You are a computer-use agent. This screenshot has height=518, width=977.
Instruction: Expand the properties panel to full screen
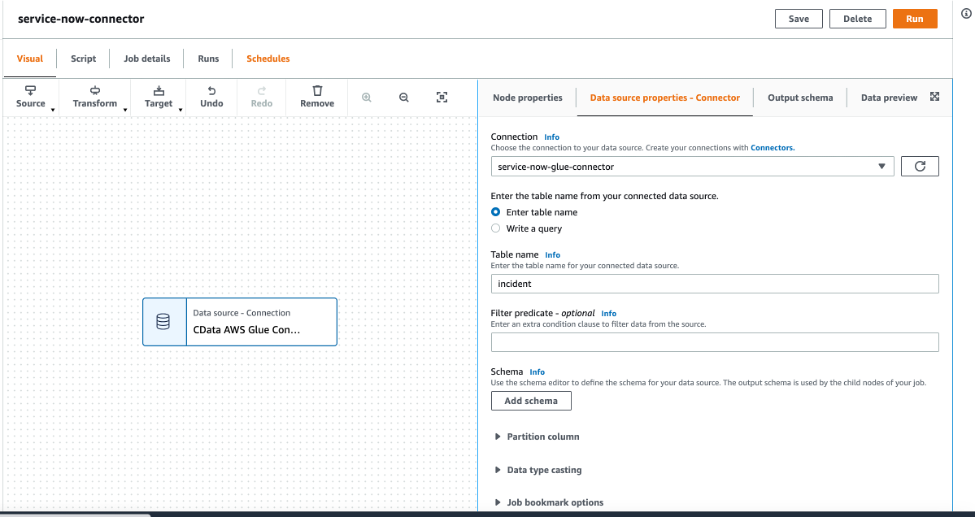934,97
